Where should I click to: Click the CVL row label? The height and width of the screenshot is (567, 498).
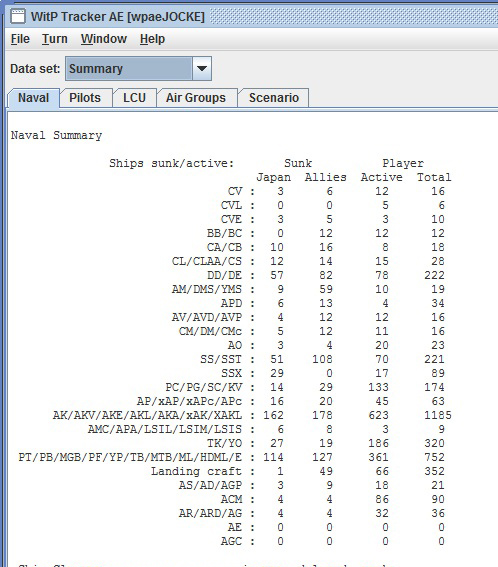click(231, 205)
